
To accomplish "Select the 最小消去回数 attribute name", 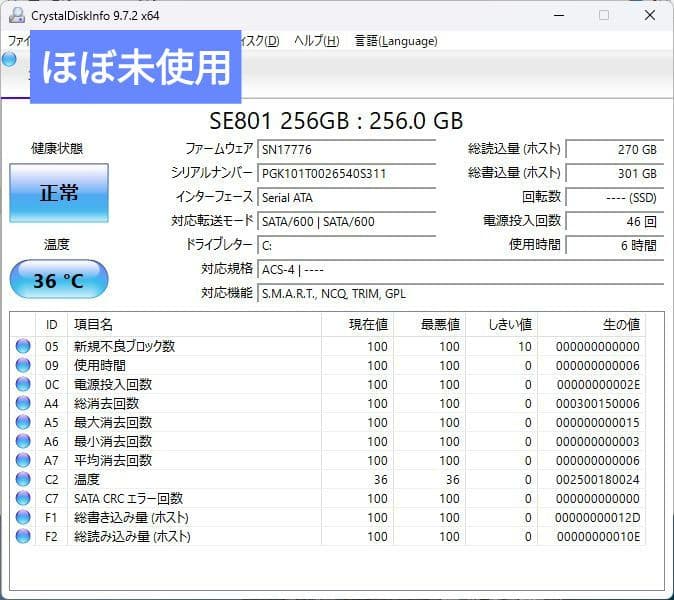I will click(113, 441).
